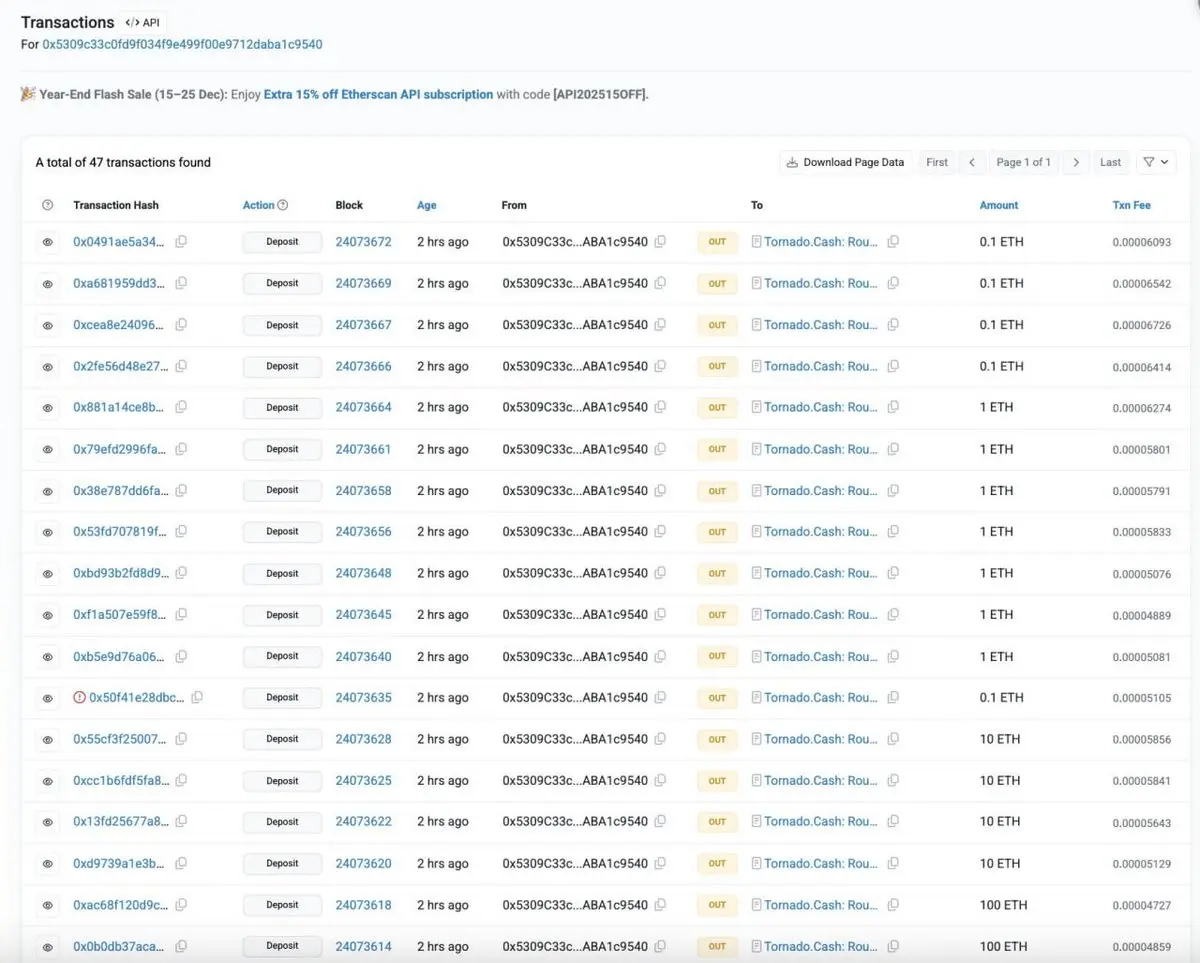Screen dimensions: 1200x963
Task: Open block 24073672
Action: point(363,242)
